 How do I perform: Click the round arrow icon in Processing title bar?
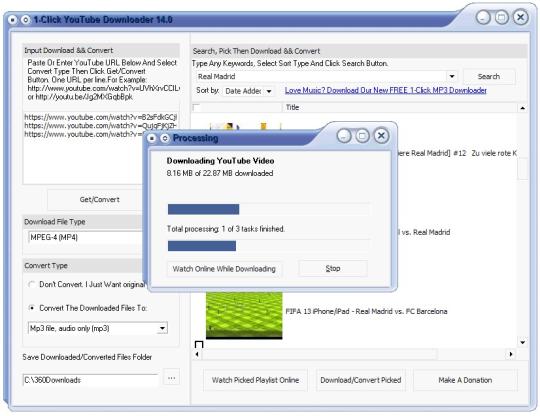tap(165, 138)
